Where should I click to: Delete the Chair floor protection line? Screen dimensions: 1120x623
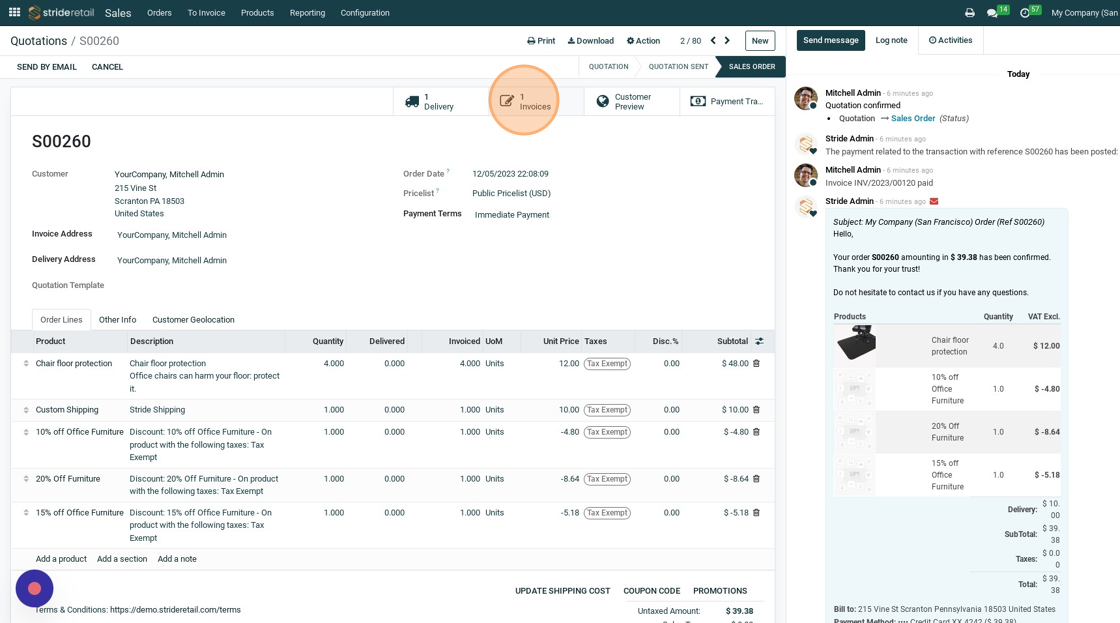point(756,364)
